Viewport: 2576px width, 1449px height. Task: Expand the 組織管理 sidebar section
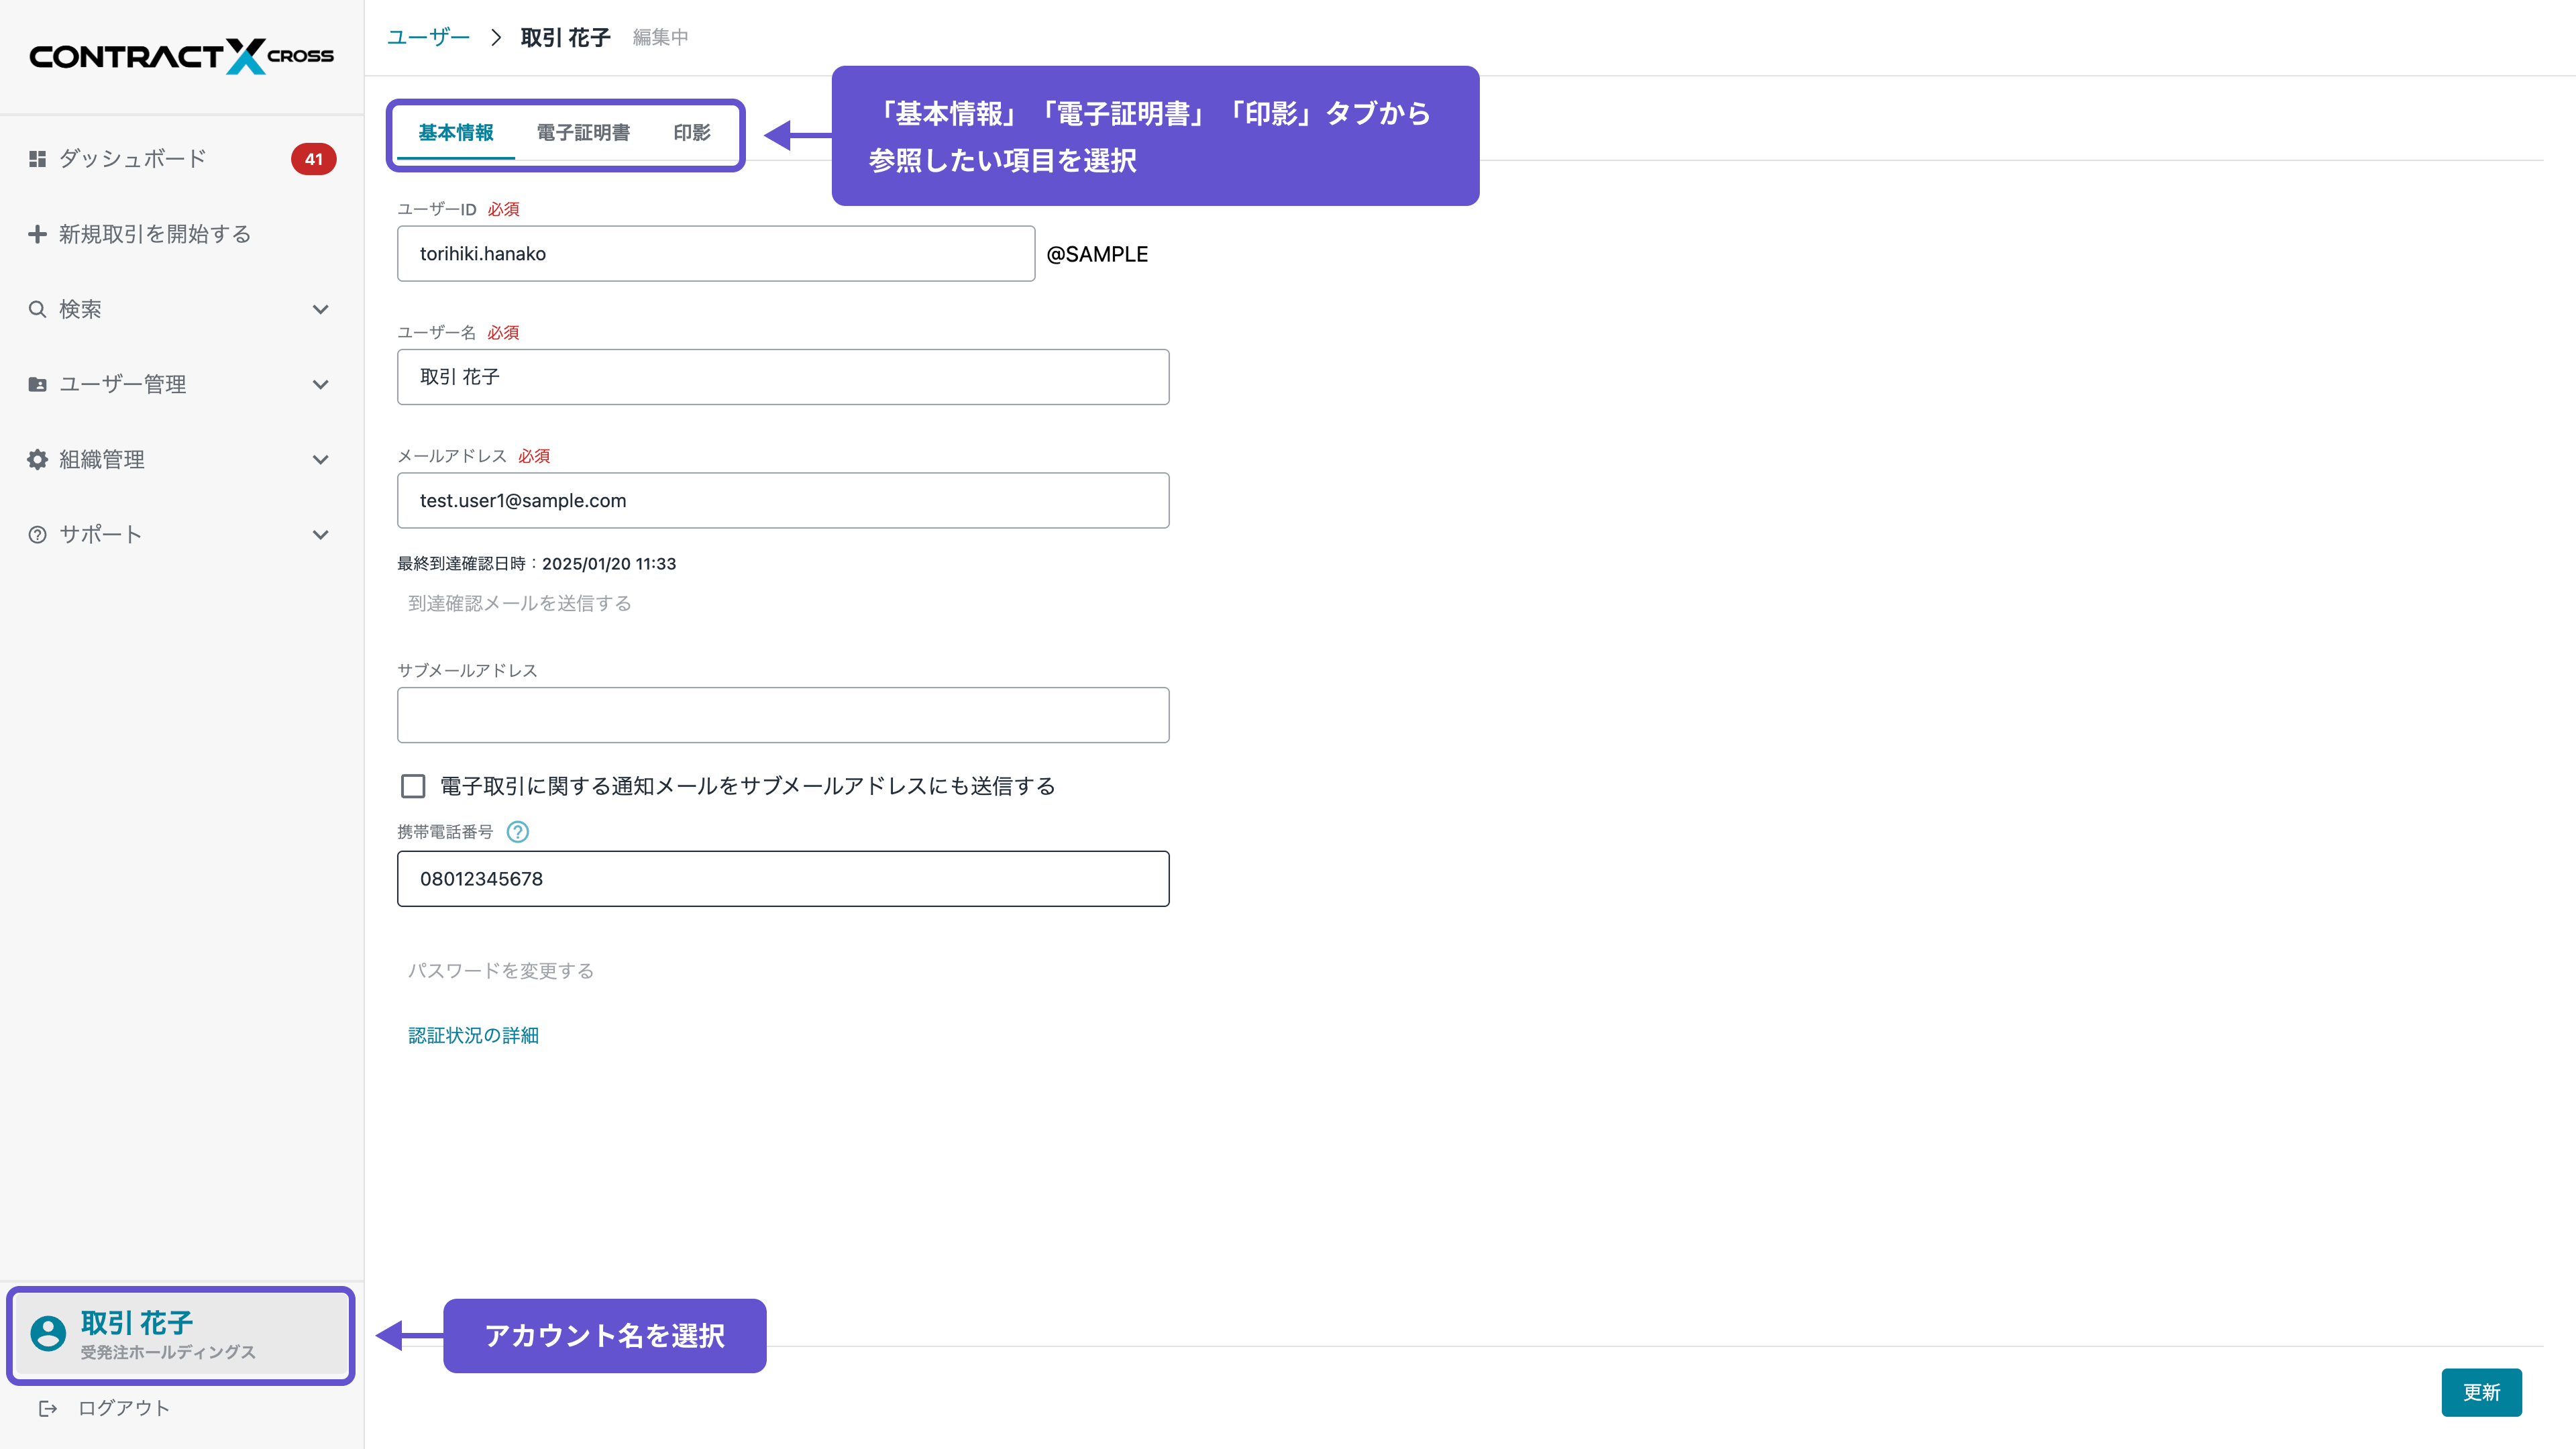[x=321, y=459]
